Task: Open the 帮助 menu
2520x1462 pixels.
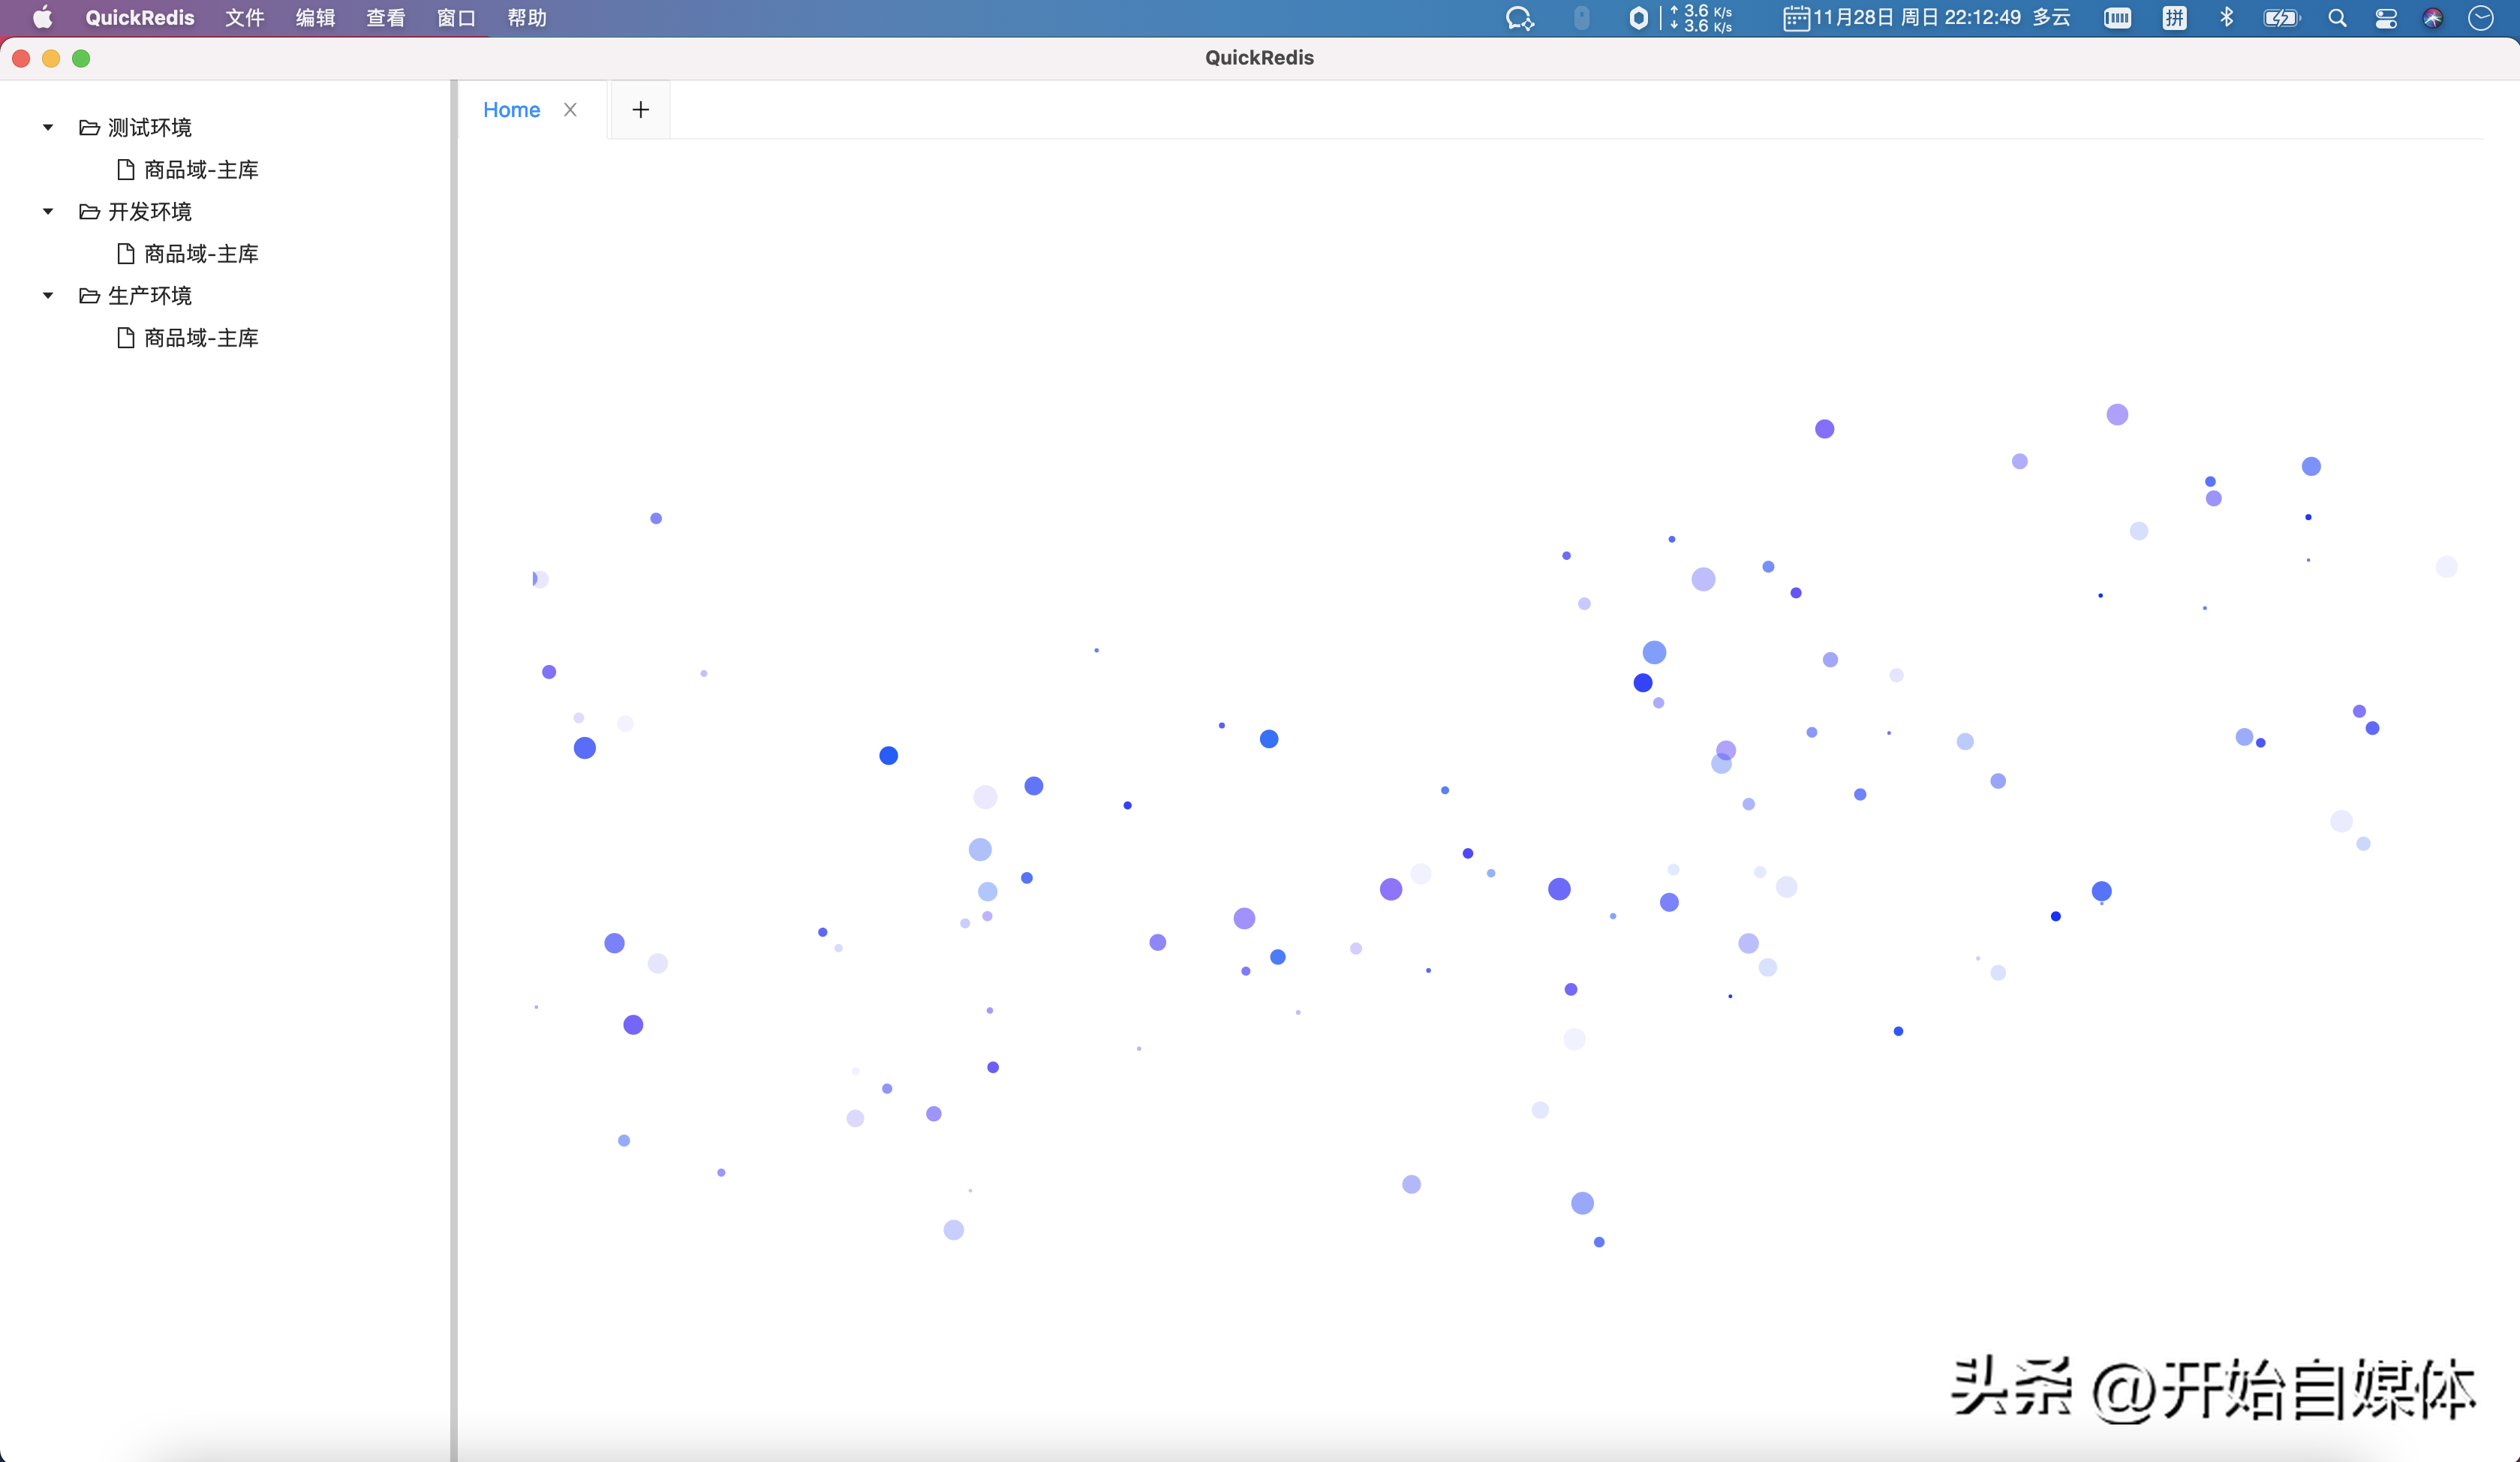Action: coord(527,18)
